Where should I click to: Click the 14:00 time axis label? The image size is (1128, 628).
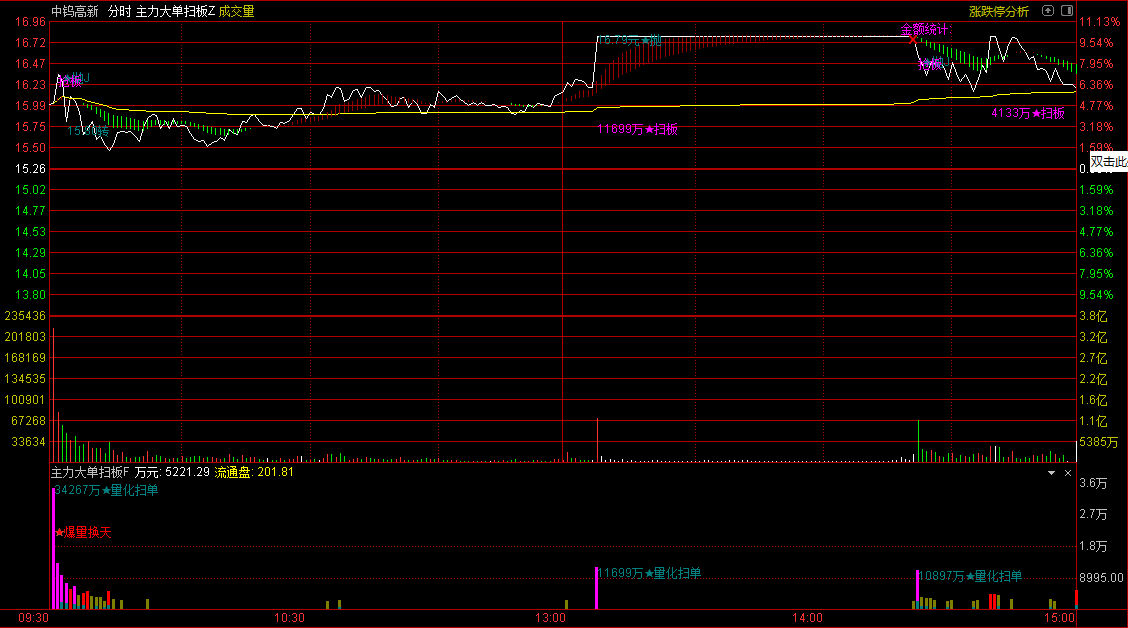(x=807, y=618)
